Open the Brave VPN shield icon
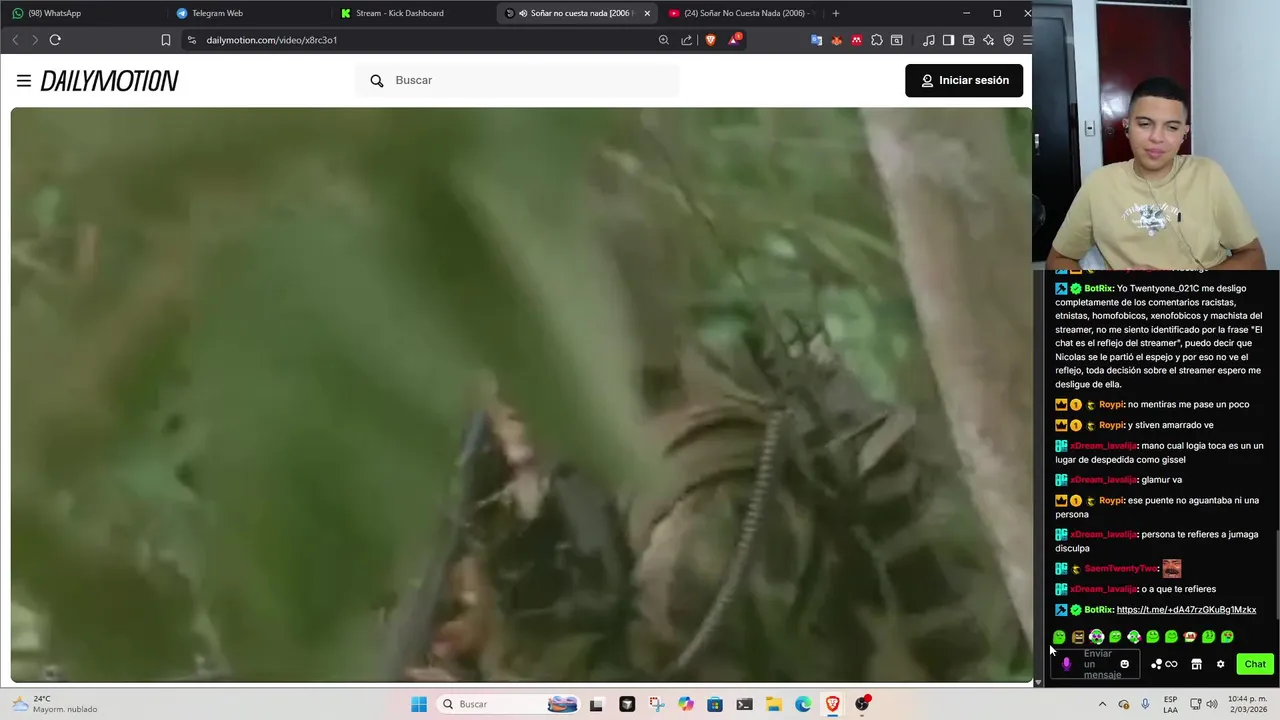Screen dimensions: 1280x720 (x=1008, y=40)
